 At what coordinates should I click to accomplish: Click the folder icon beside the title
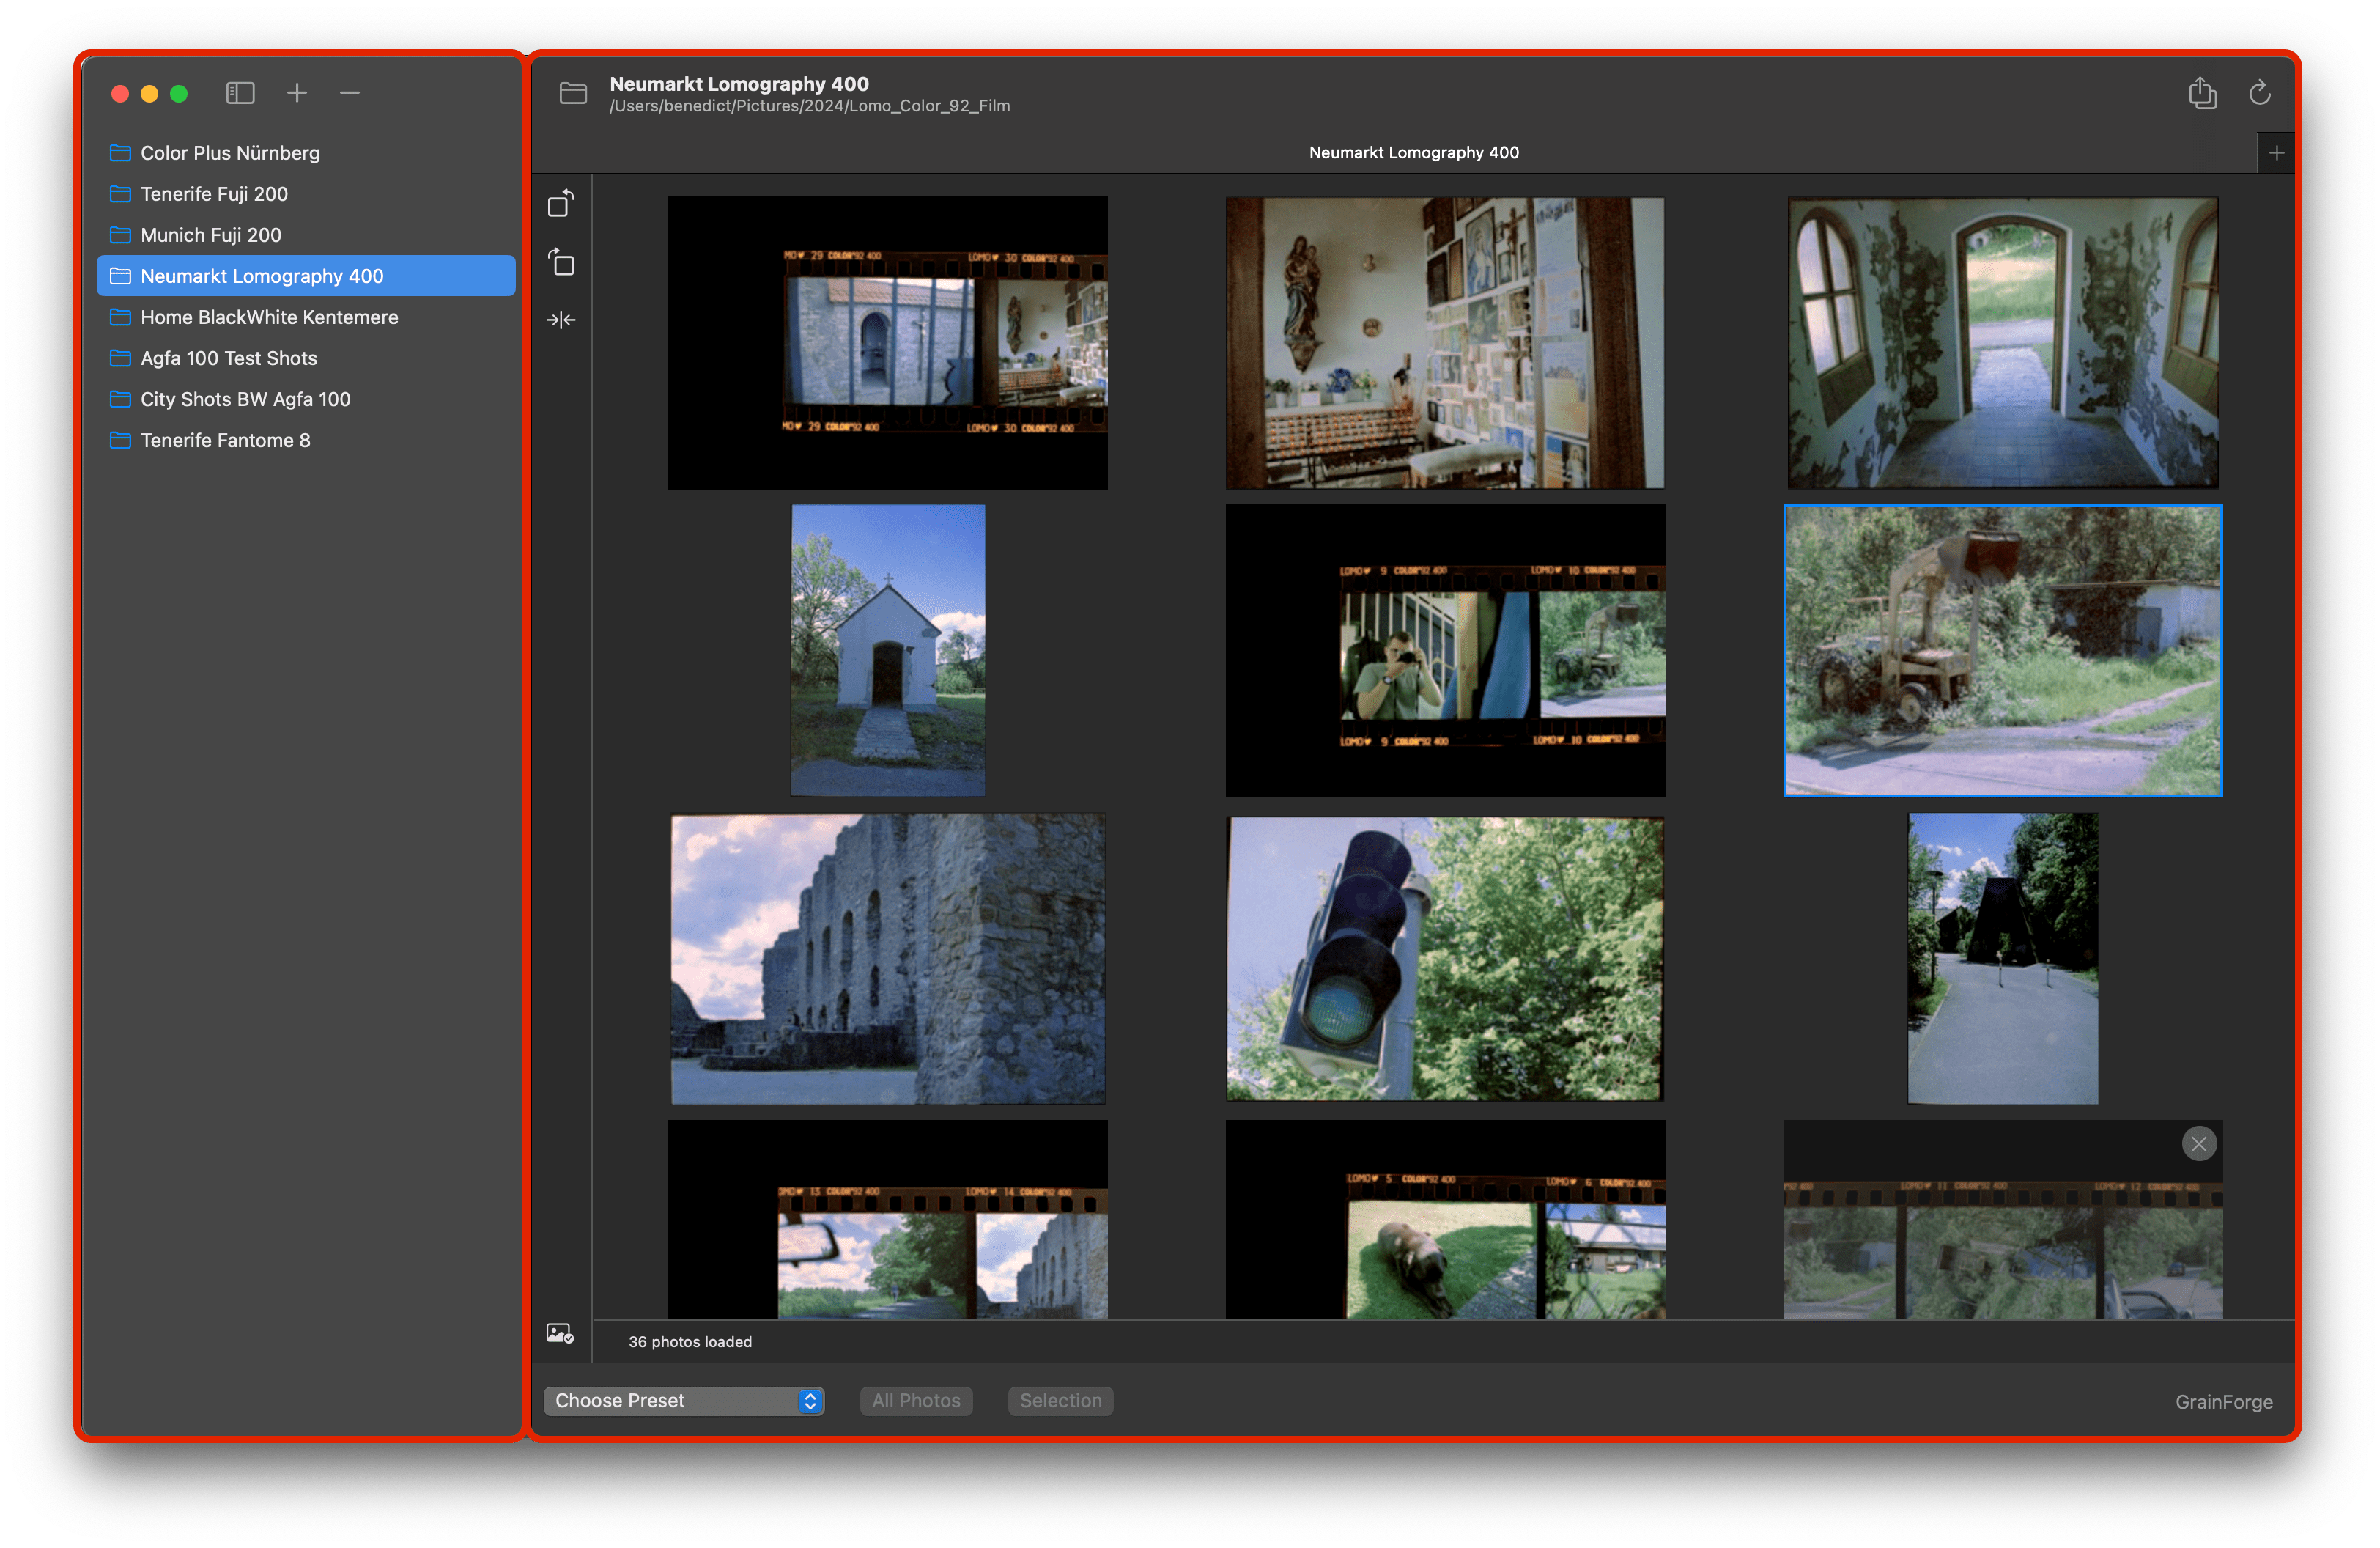(x=573, y=93)
